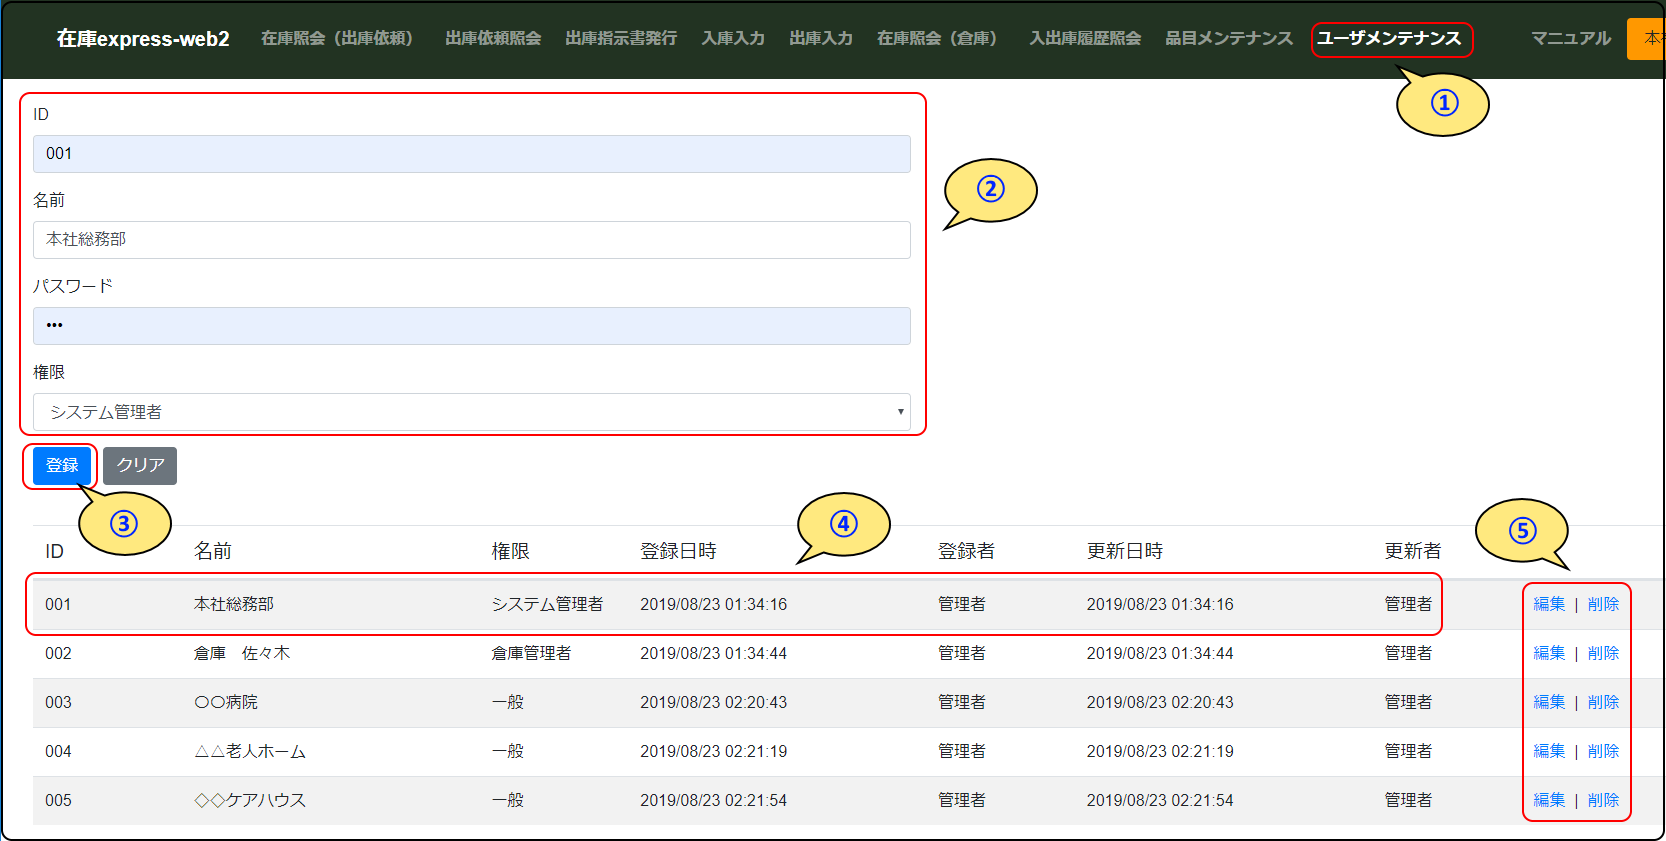This screenshot has width=1666, height=841.
Task: Go to 出庫依頼照会 page
Action: (x=493, y=39)
